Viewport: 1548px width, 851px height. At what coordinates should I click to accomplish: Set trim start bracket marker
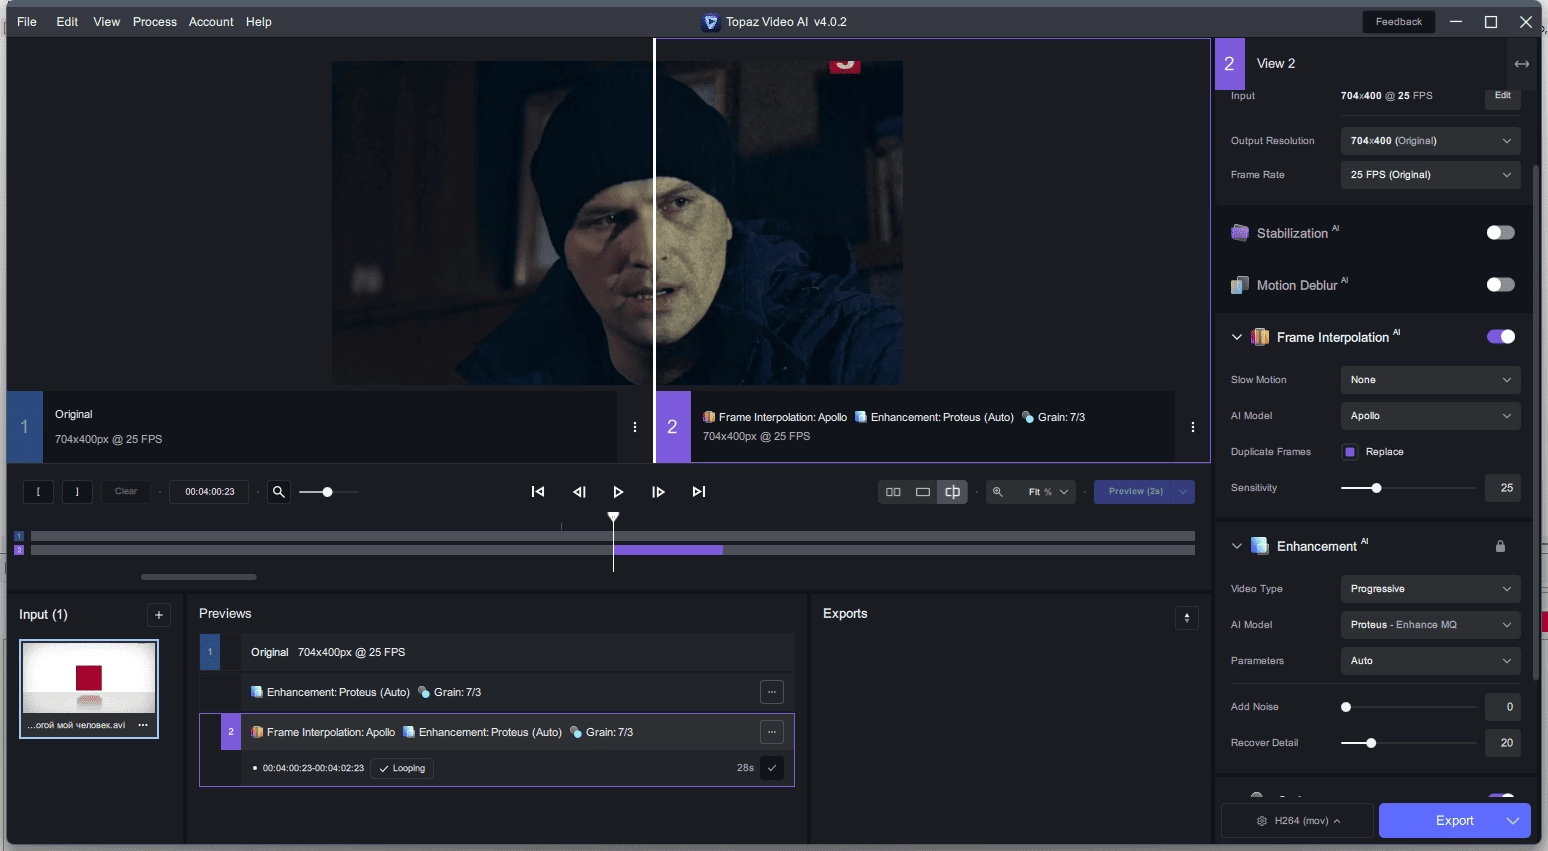coord(38,491)
